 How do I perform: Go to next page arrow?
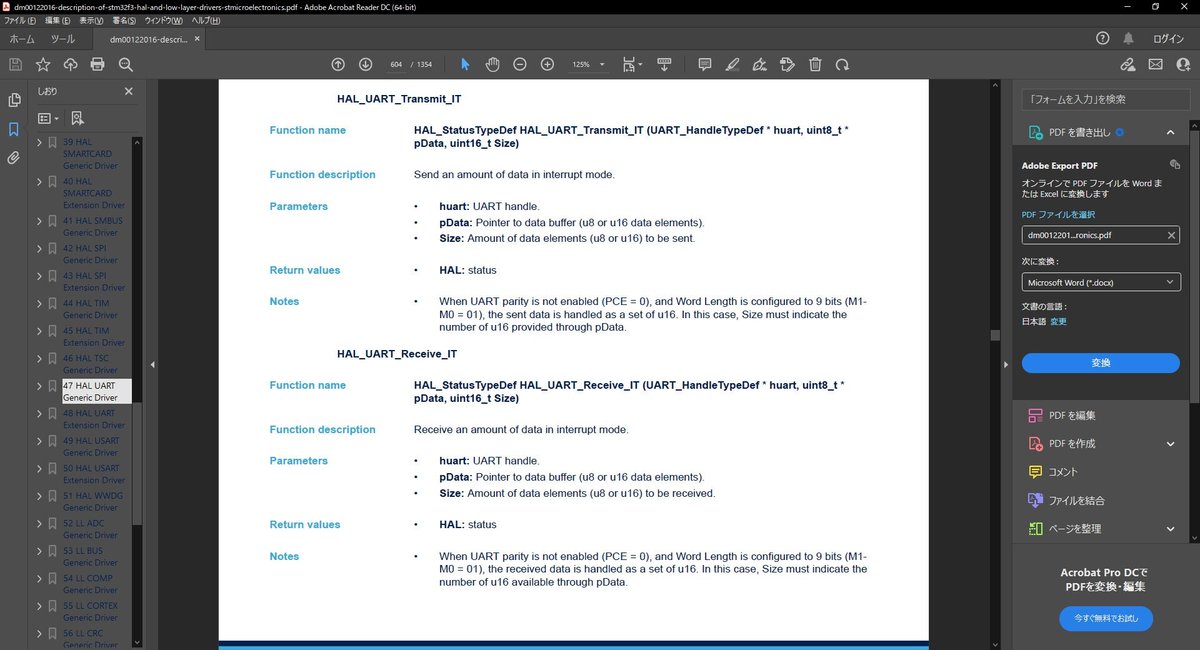(x=365, y=64)
